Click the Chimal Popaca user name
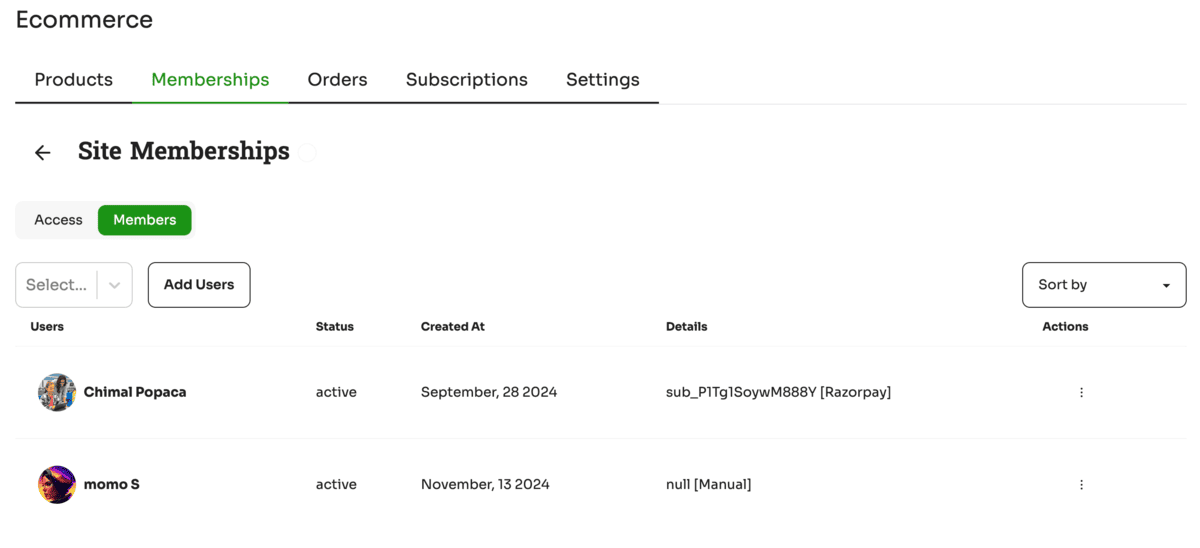 coord(135,392)
